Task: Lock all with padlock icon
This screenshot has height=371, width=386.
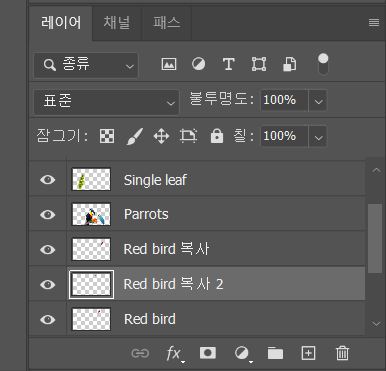Action: 217,136
